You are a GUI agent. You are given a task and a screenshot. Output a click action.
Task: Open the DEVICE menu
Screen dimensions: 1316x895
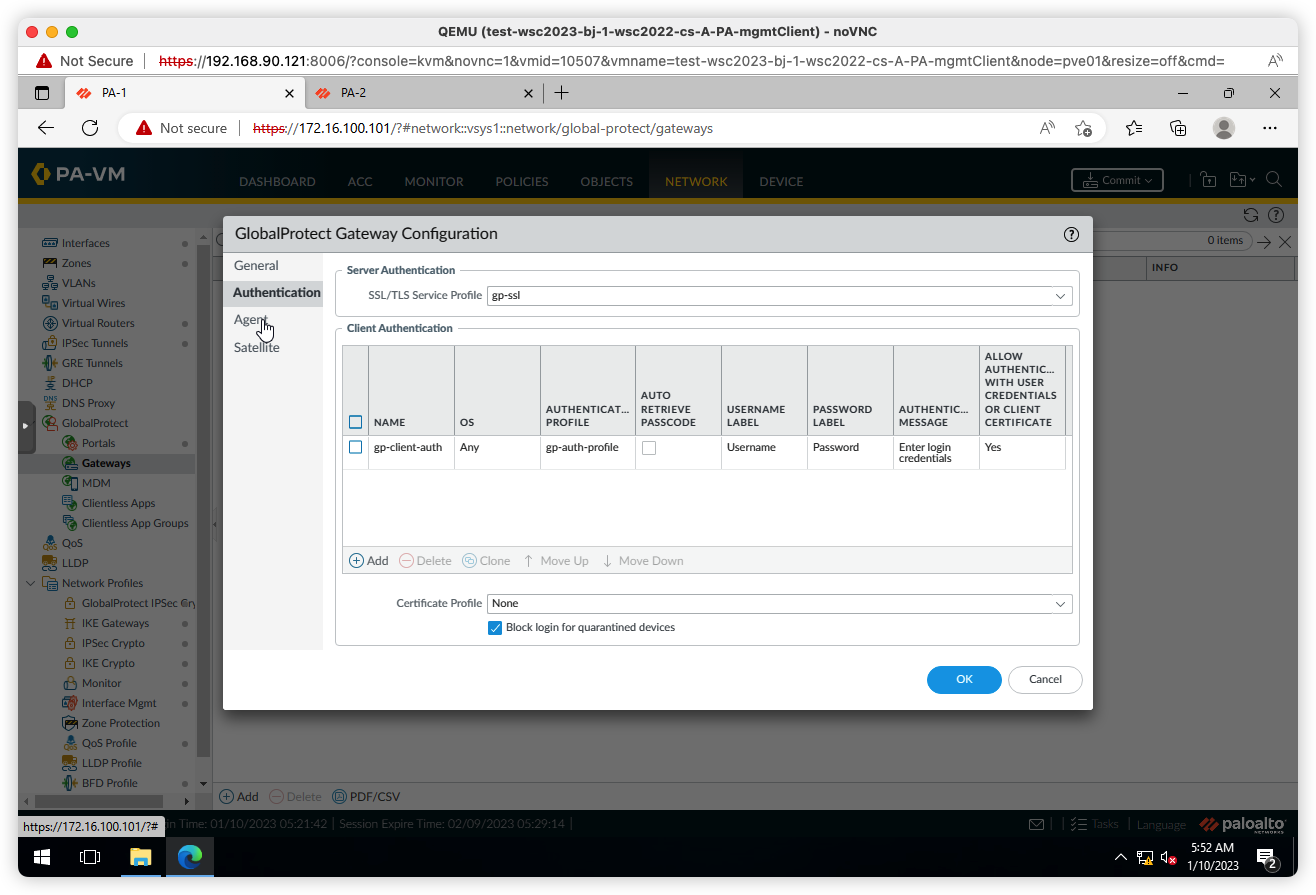[781, 182]
